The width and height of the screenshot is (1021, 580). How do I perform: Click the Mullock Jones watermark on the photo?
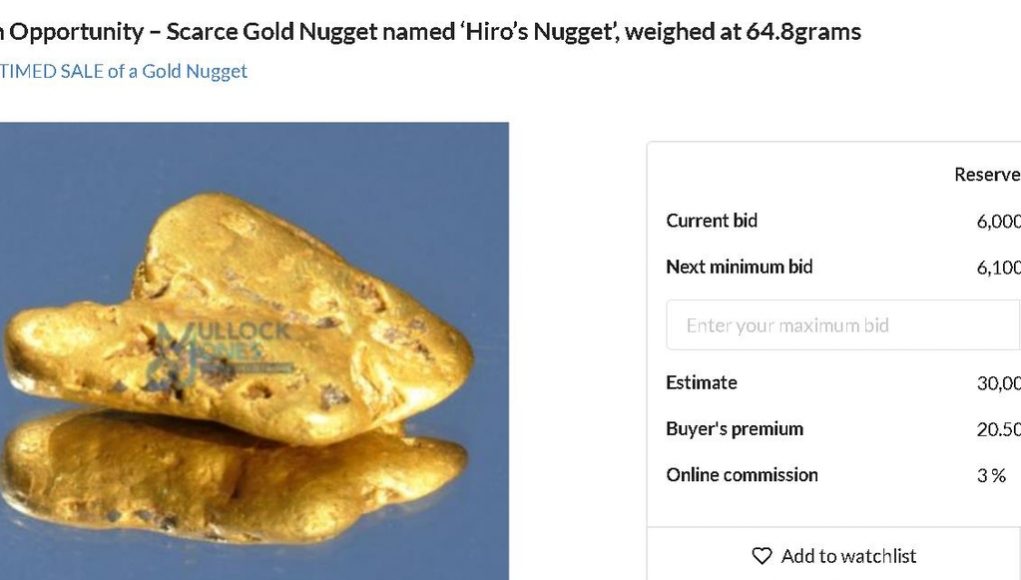tap(218, 352)
